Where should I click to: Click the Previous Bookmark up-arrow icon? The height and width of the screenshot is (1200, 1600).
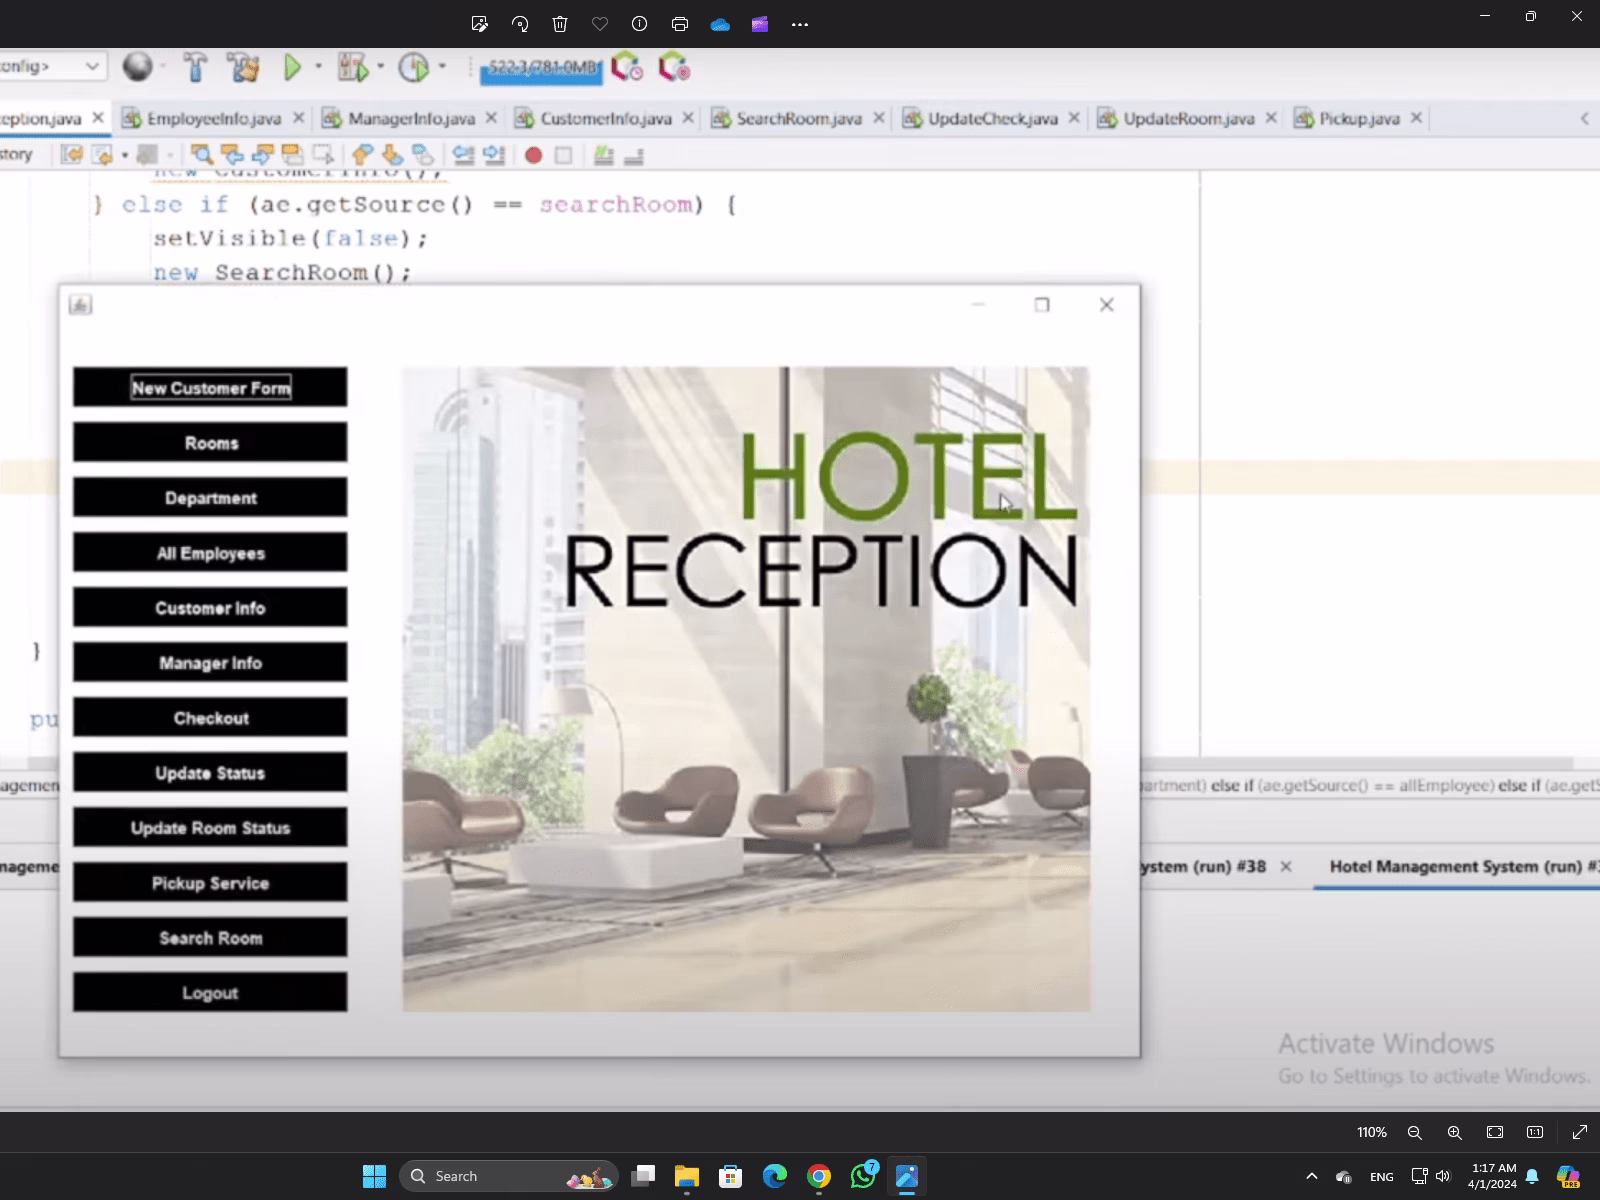[x=362, y=154]
